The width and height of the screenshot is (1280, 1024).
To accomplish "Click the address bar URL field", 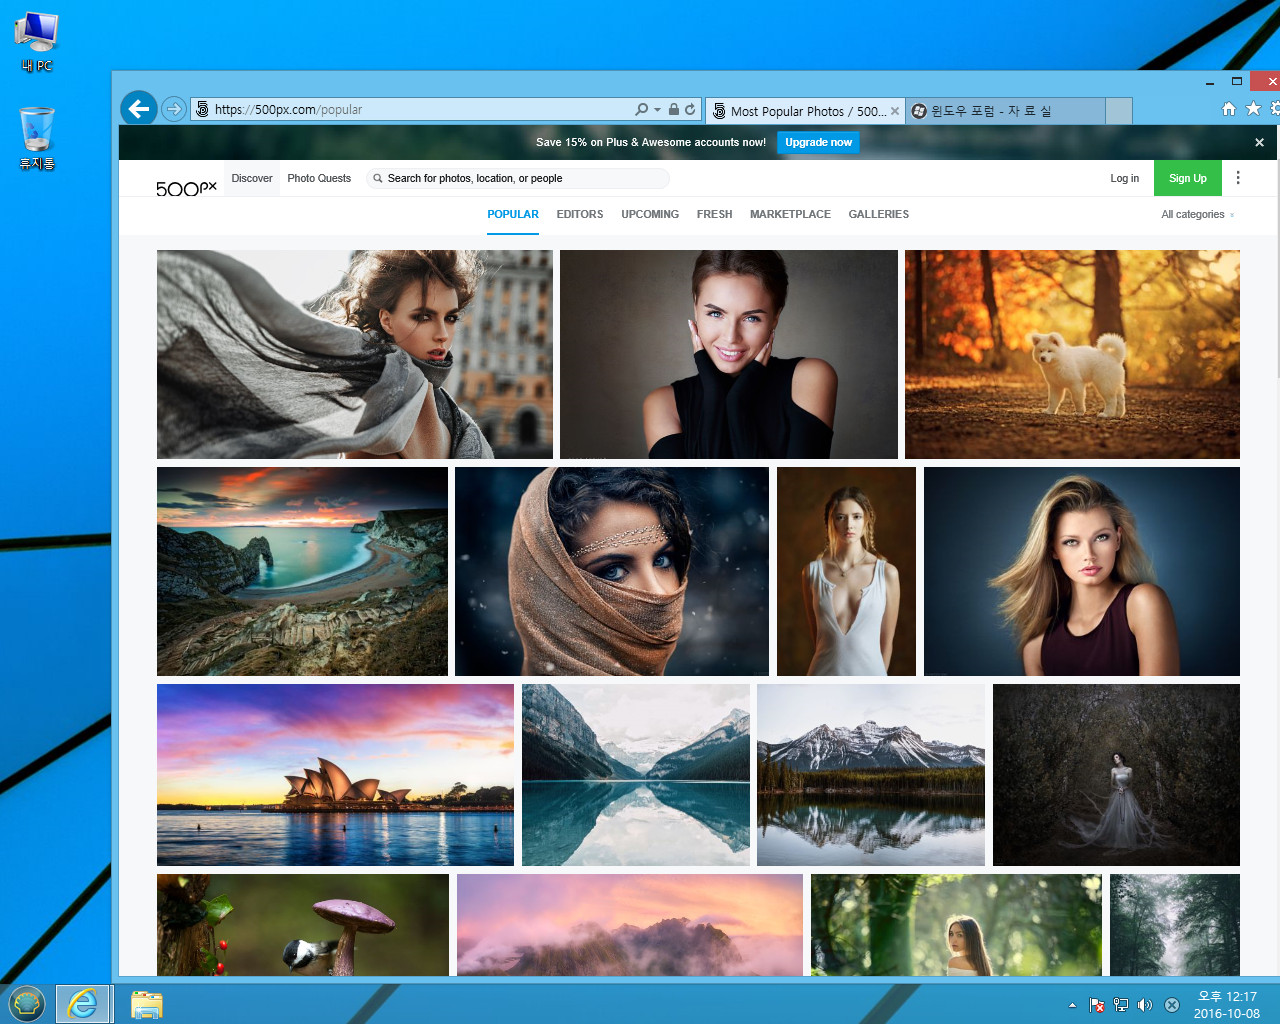I will click(412, 109).
